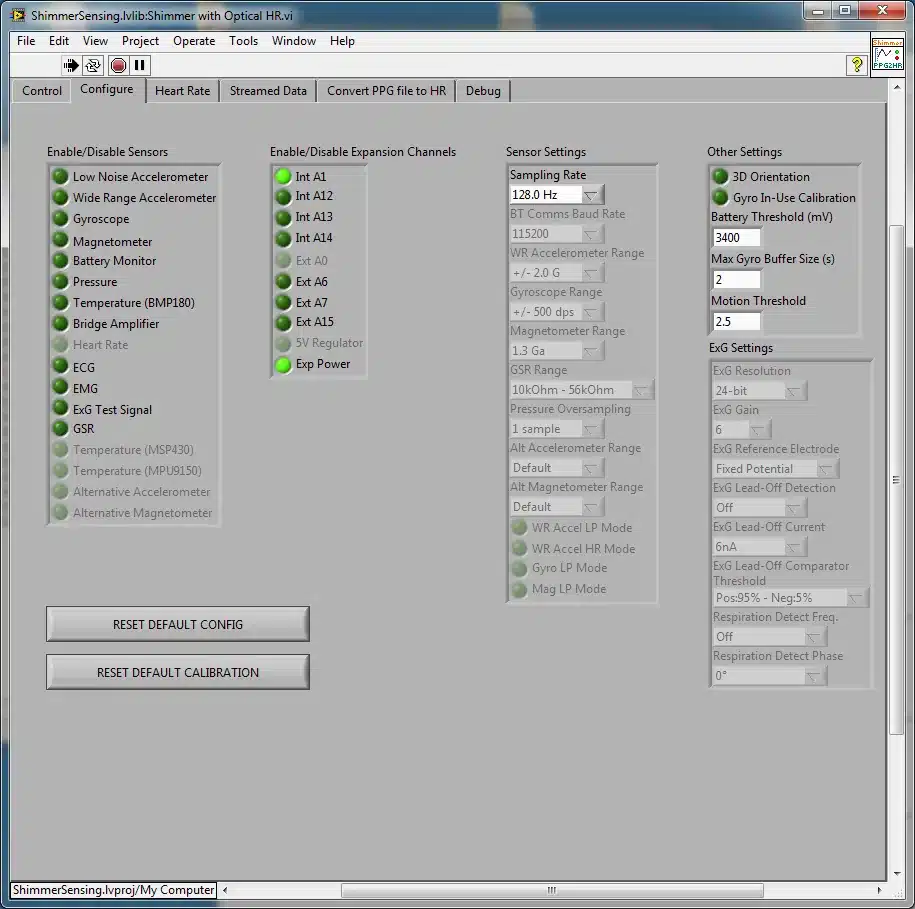Open the ExG Reference Electrode dropdown
The image size is (915, 909).
click(x=776, y=469)
